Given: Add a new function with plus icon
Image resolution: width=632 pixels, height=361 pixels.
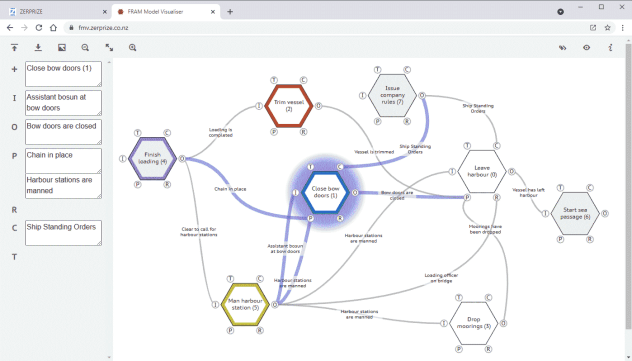Looking at the screenshot, I should point(15,69).
